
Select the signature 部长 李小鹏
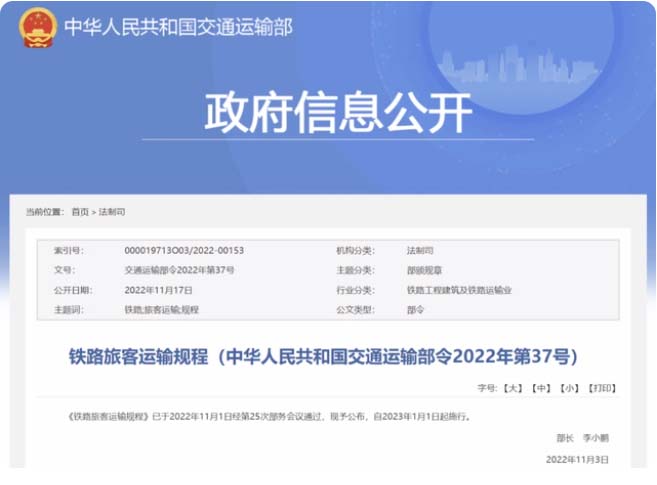tap(582, 438)
